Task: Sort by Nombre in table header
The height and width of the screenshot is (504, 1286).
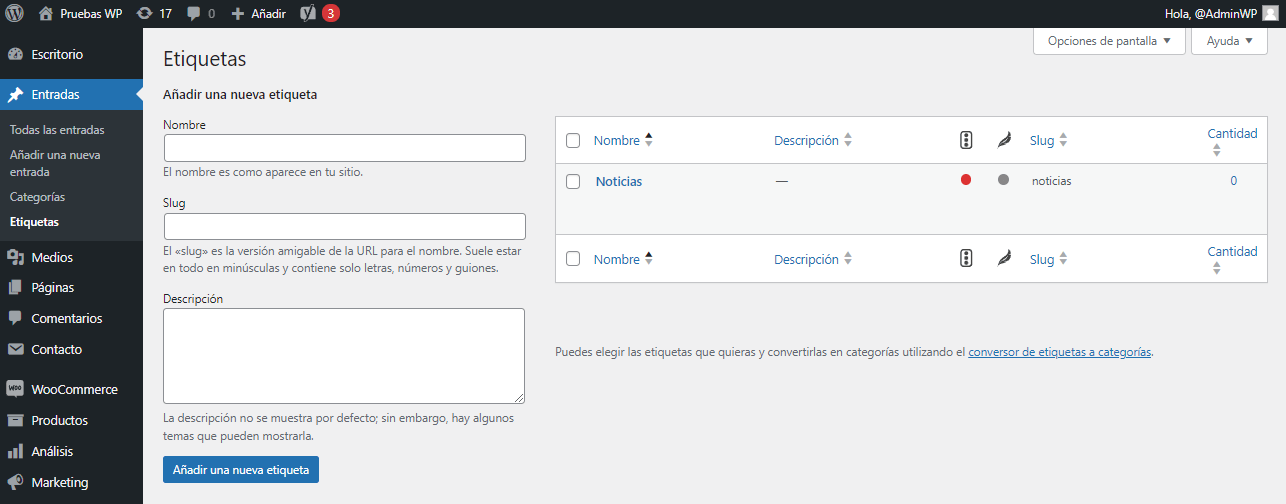Action: [x=623, y=141]
